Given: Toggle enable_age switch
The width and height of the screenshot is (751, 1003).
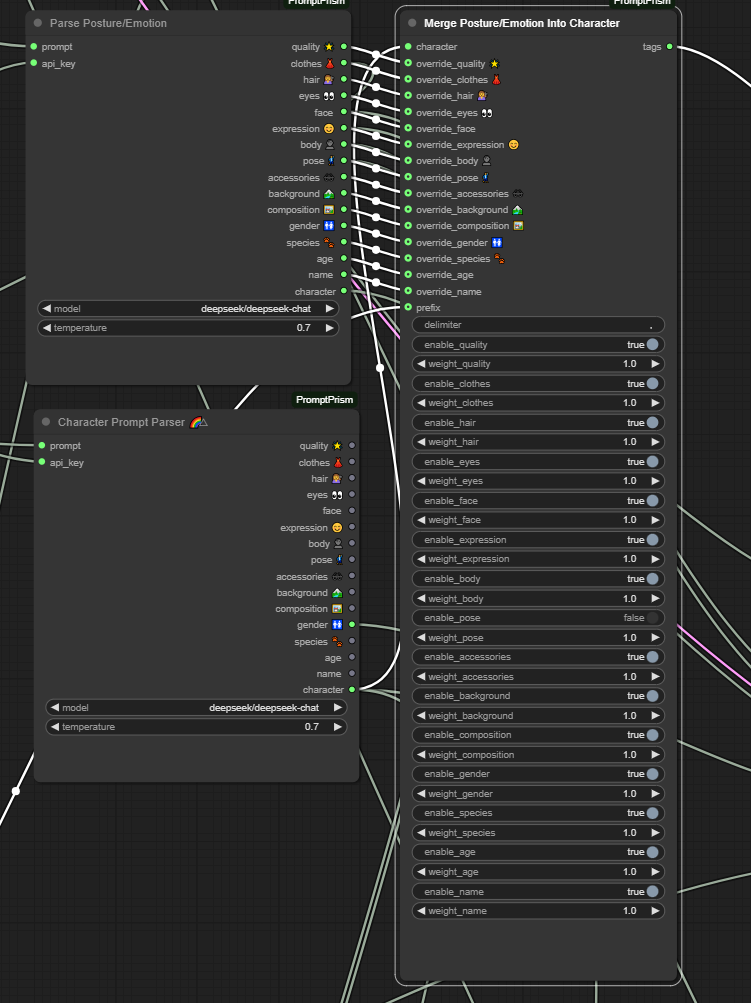Looking at the screenshot, I should click(652, 852).
